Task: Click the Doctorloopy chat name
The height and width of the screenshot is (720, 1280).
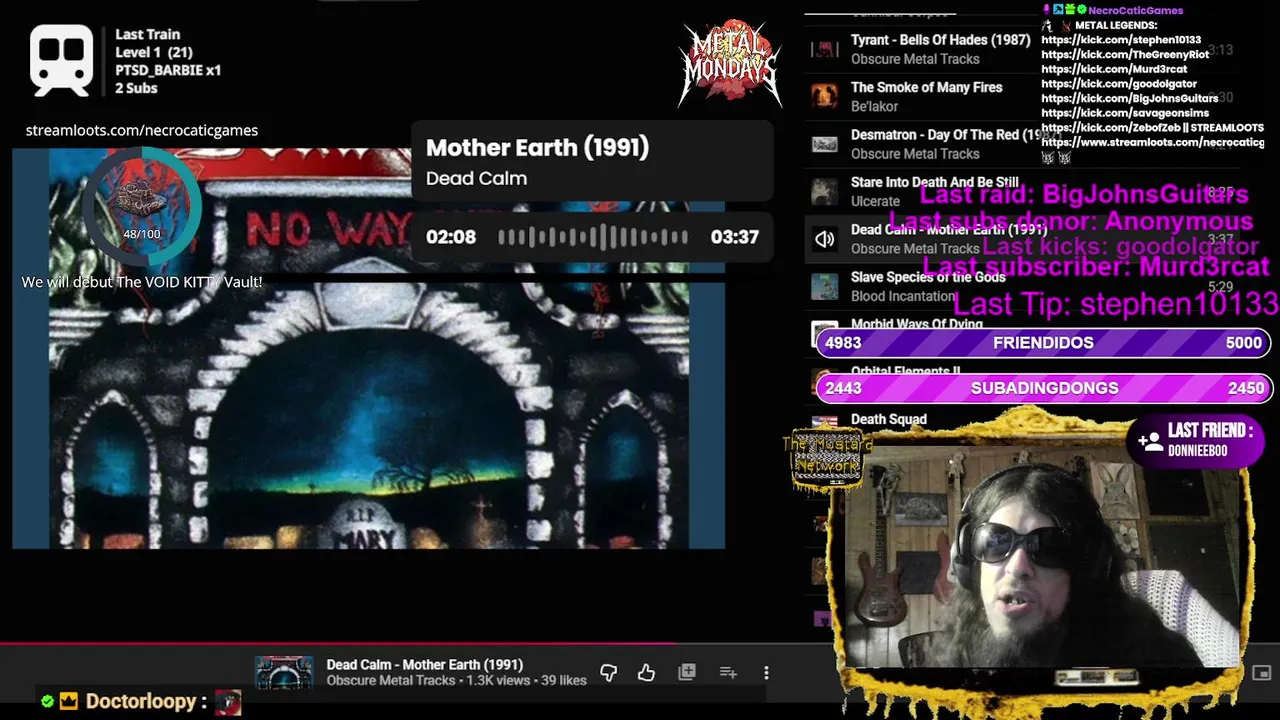Action: (x=139, y=701)
